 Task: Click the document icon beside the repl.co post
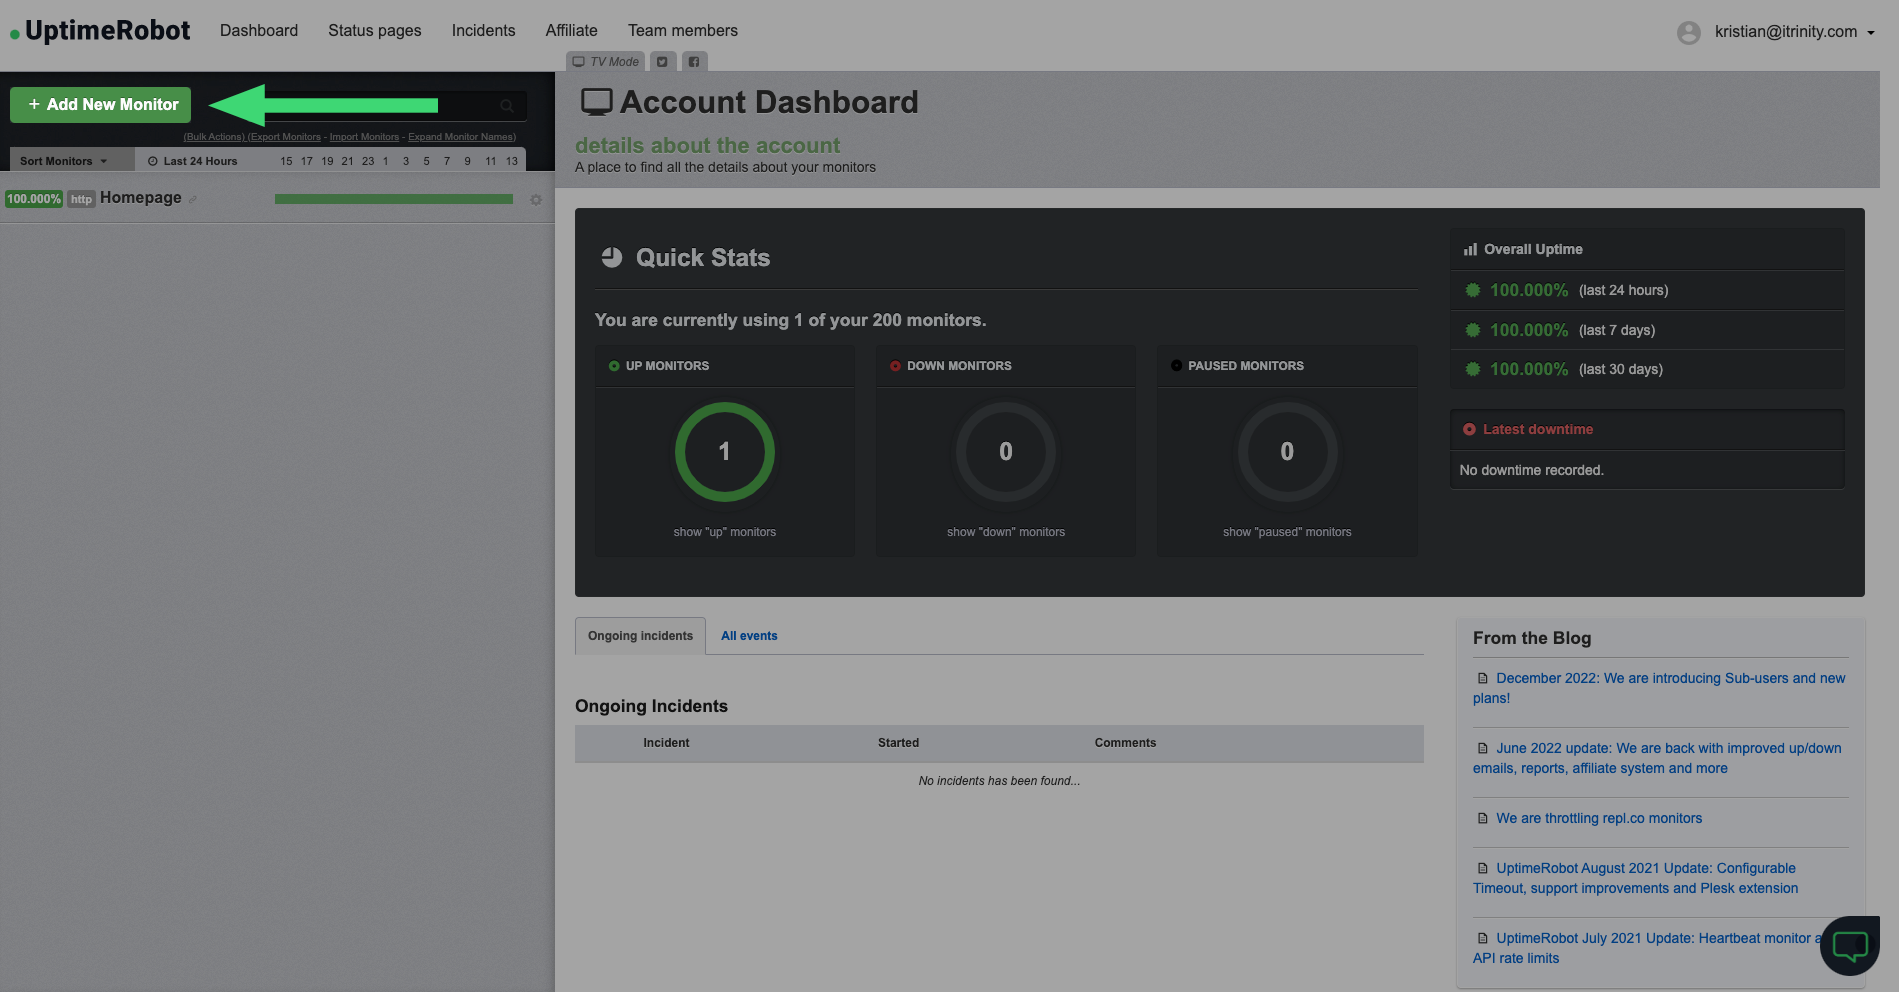(1483, 819)
